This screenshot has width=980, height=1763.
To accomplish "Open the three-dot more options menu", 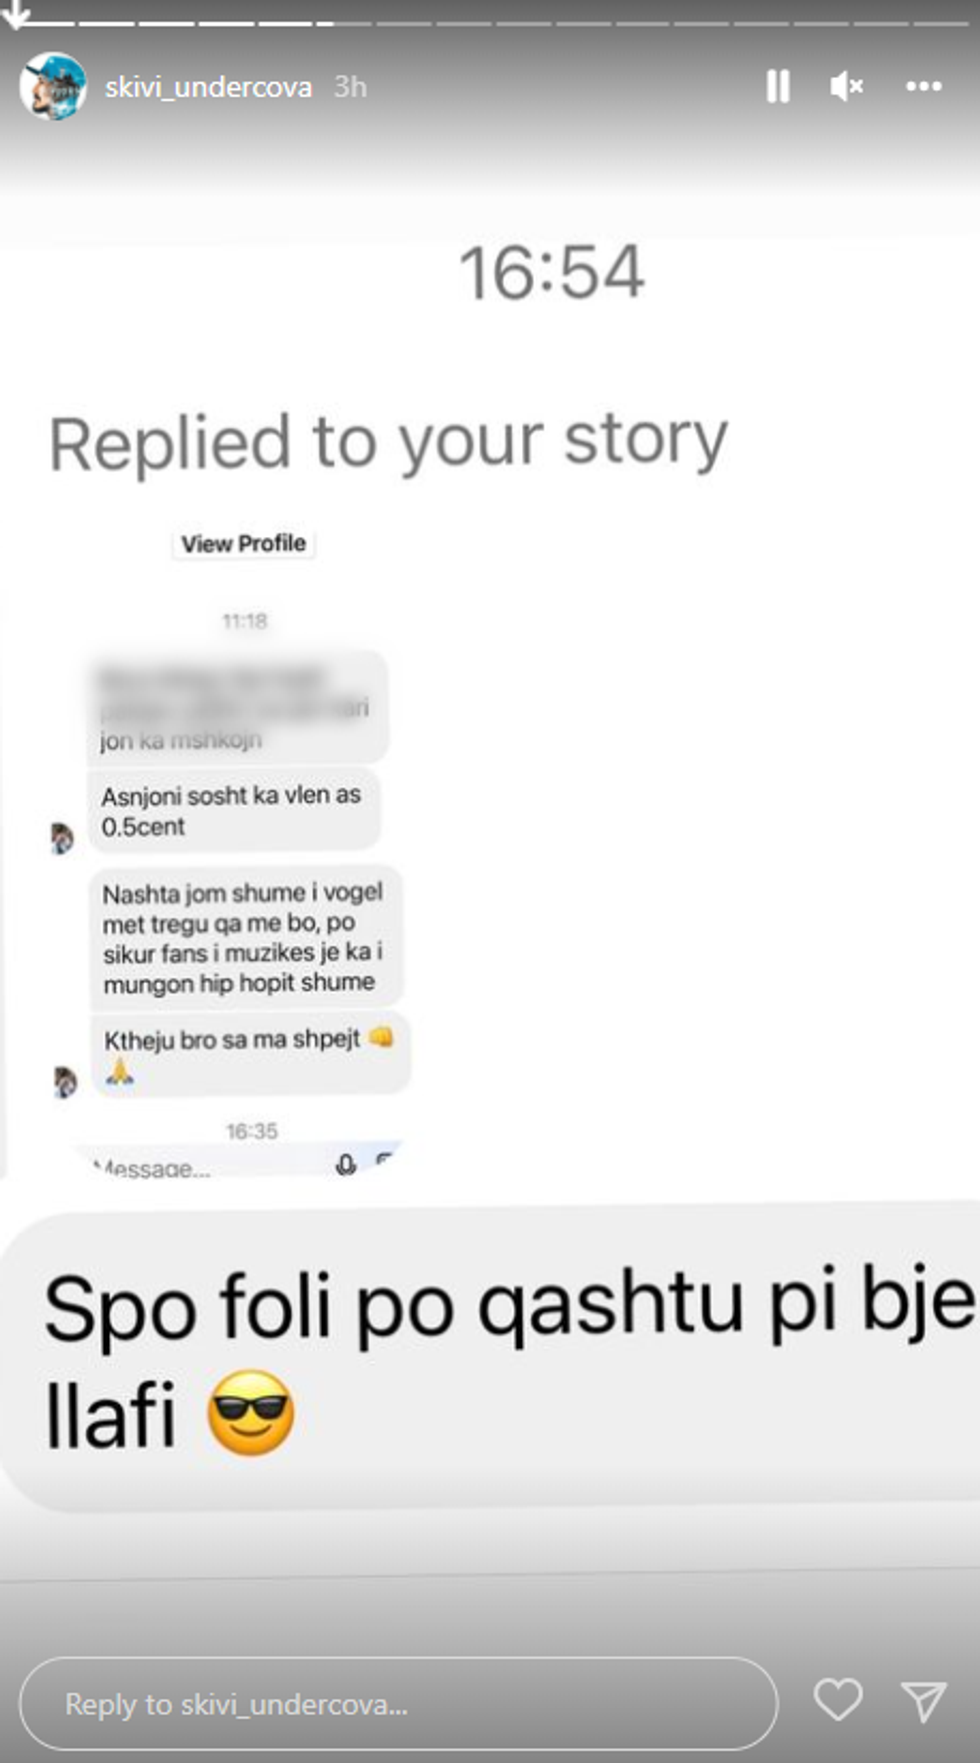I will click(923, 87).
